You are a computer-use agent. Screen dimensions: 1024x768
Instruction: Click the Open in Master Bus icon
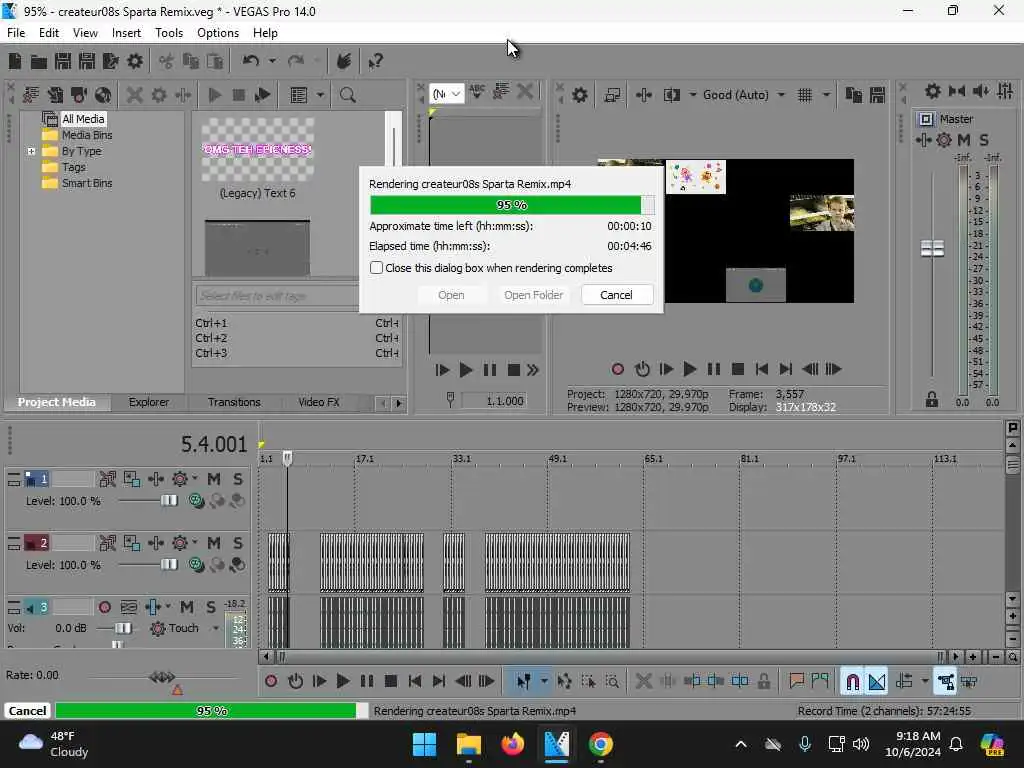point(925,120)
